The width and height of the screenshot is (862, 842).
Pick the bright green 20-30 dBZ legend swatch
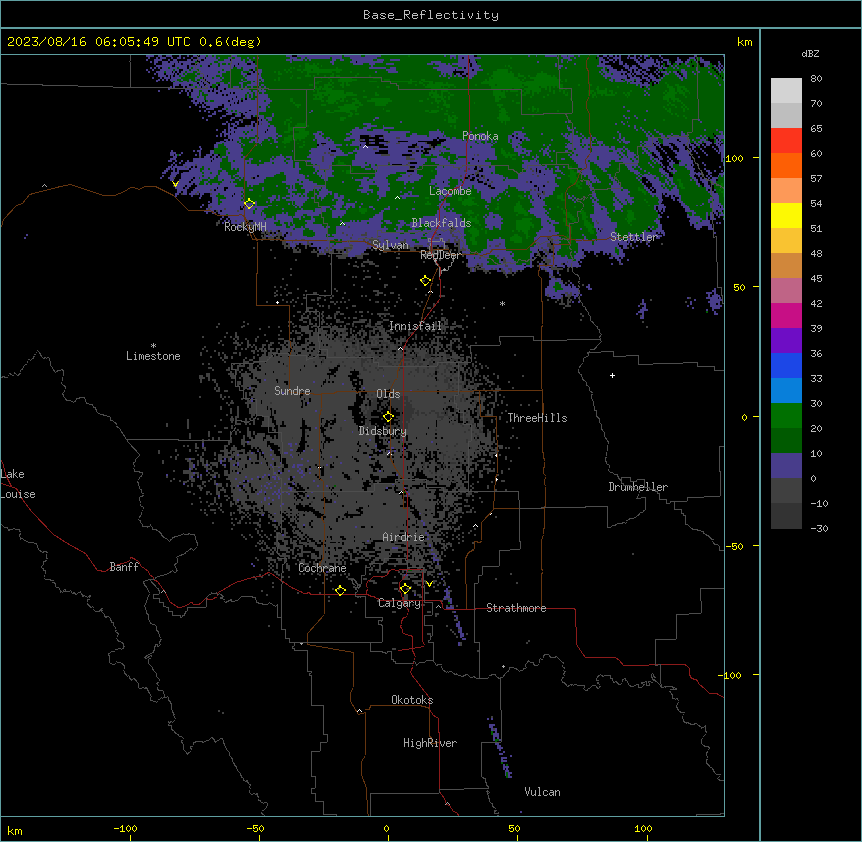[x=786, y=416]
